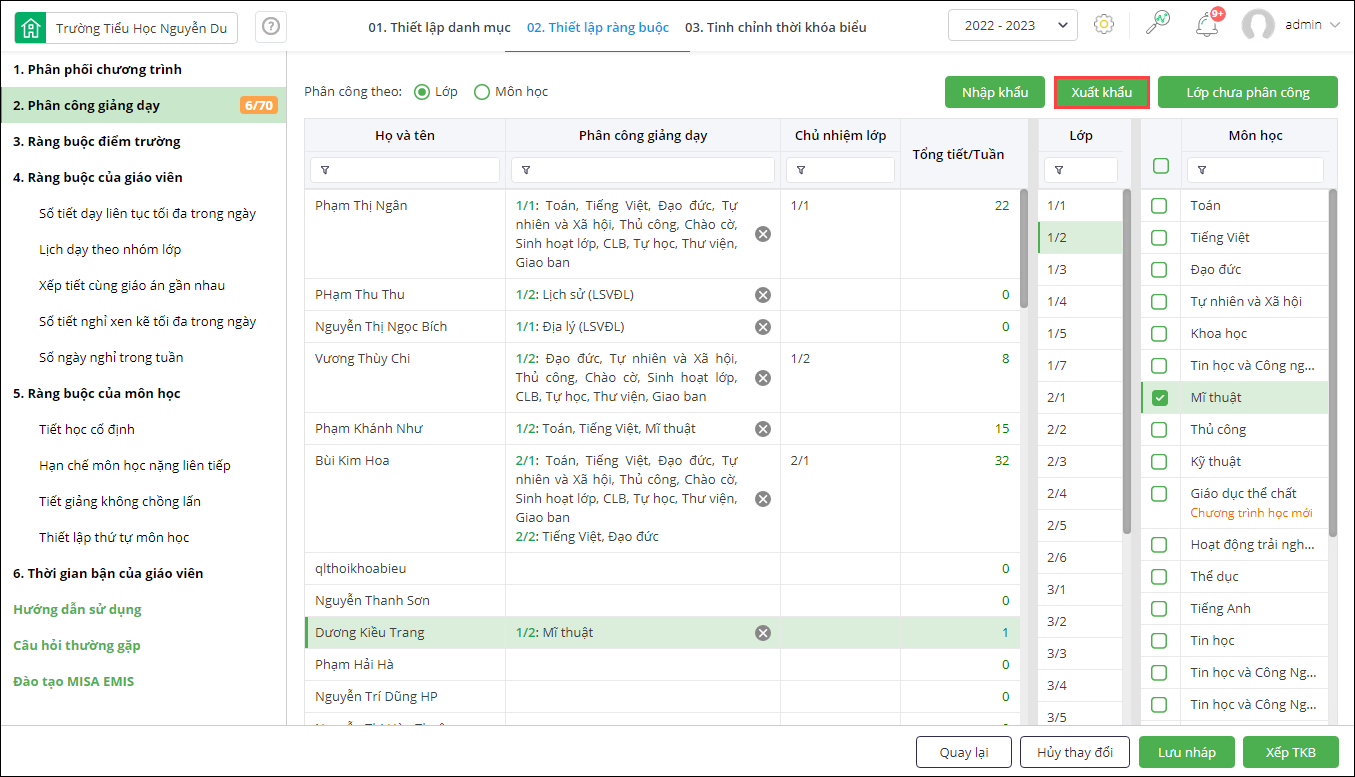Click the activity pulse icon in header
The height and width of the screenshot is (777, 1355).
click(x=1158, y=24)
